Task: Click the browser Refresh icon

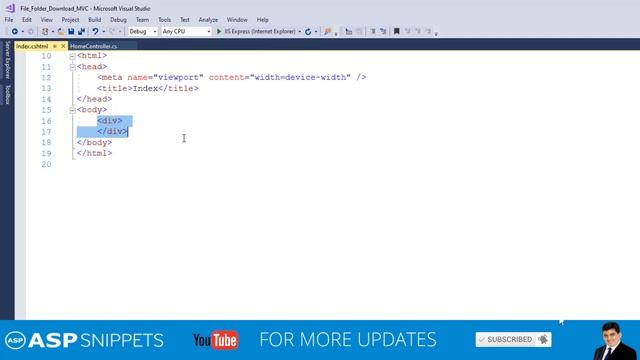Action: click(308, 31)
